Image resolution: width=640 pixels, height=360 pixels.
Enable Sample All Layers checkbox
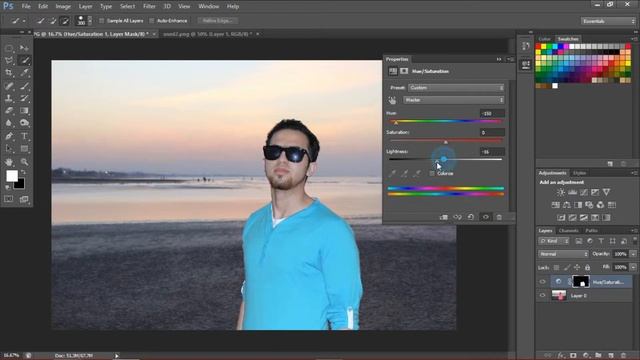click(102, 21)
